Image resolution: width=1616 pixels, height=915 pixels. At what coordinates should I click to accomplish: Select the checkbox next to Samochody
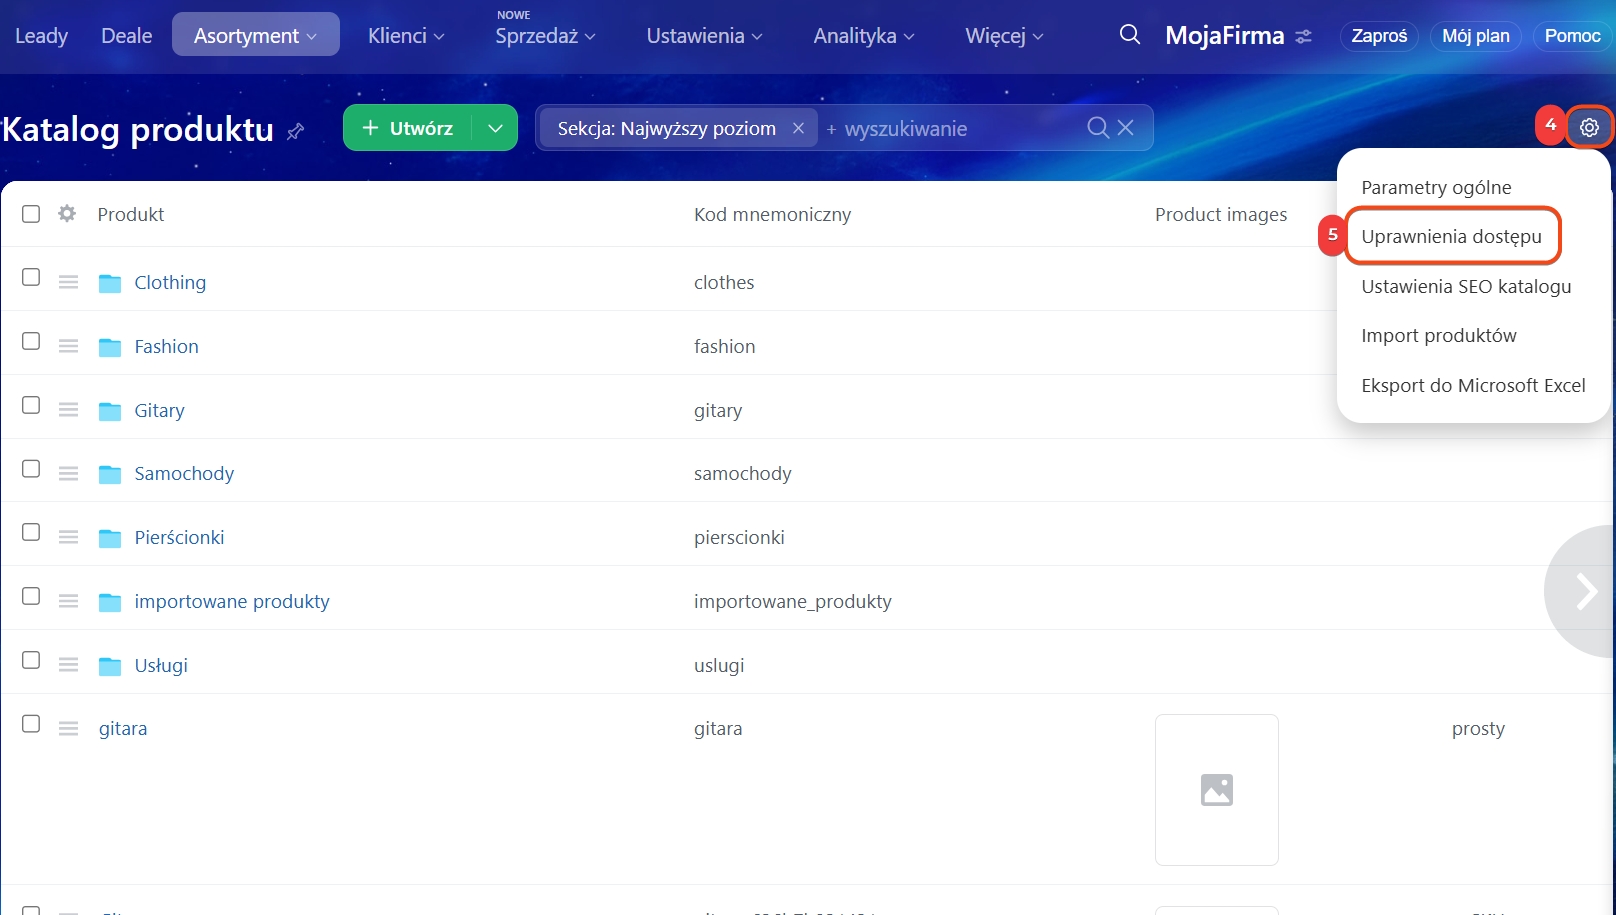click(31, 469)
